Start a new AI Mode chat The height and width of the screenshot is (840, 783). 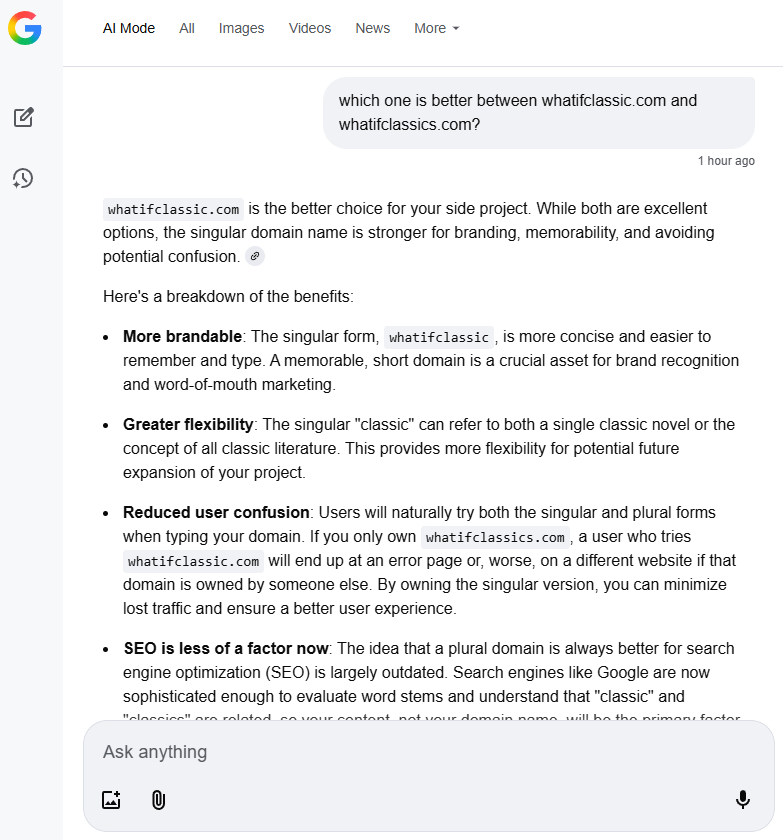point(23,118)
